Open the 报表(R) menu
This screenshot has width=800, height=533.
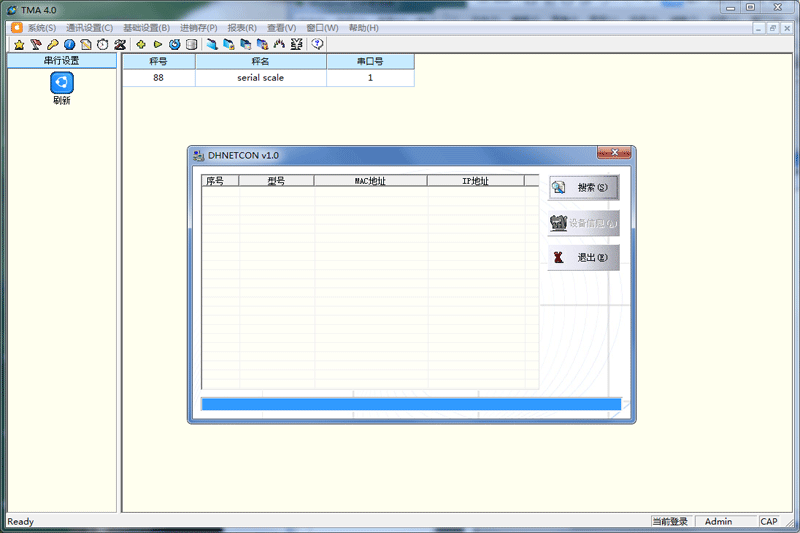(x=241, y=28)
